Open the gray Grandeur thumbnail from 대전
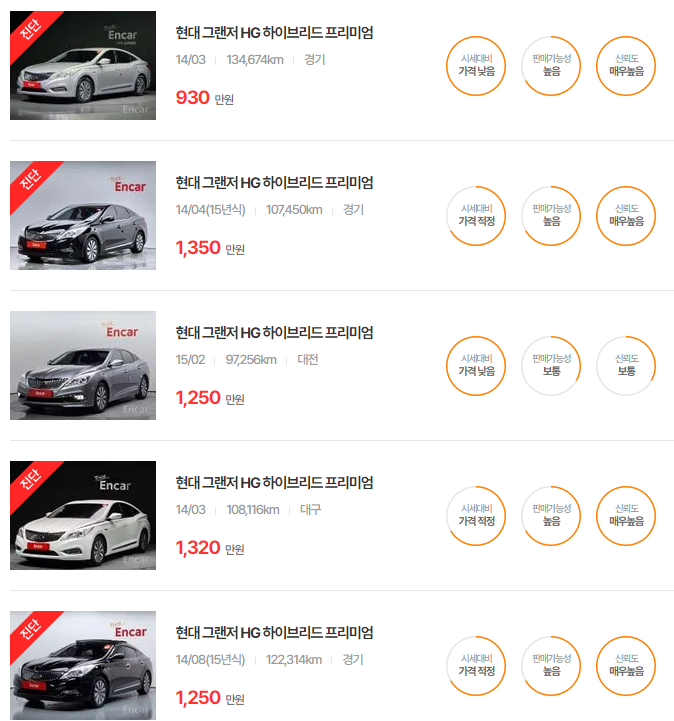The height and width of the screenshot is (721, 674). (83, 365)
